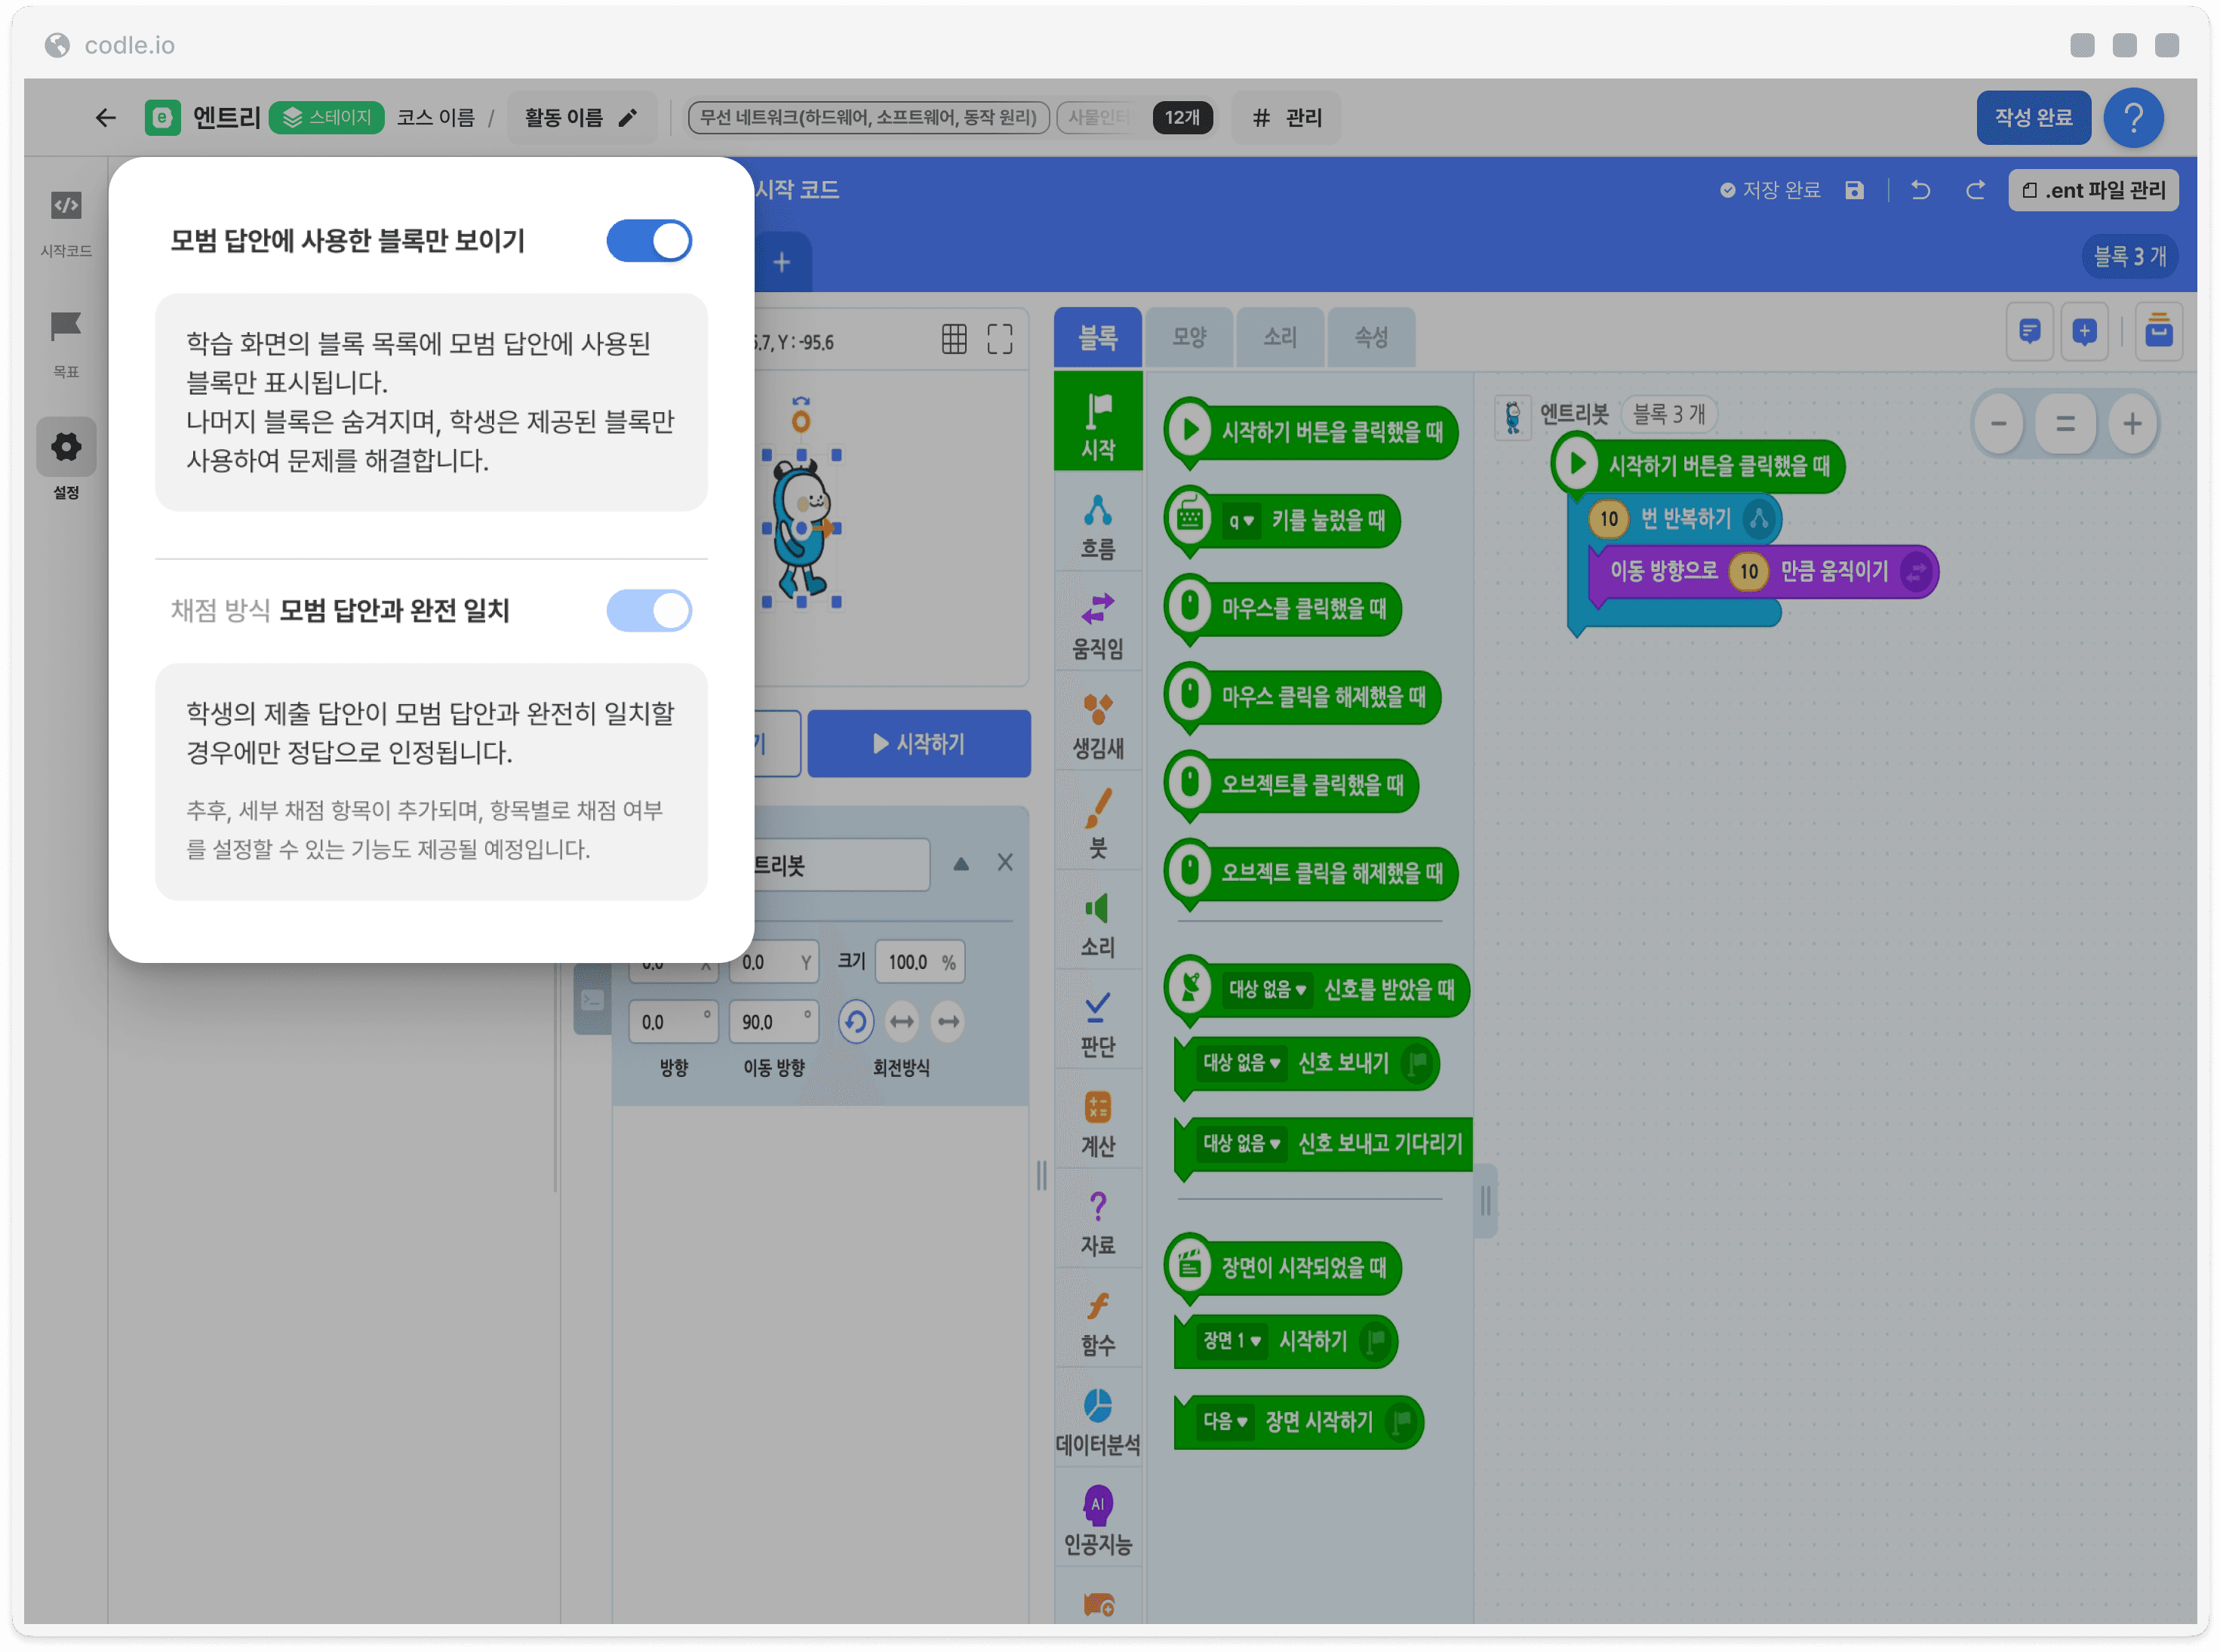Open the q key dropdown in block
Screen dimensions: 2220x1652
click(x=1240, y=521)
